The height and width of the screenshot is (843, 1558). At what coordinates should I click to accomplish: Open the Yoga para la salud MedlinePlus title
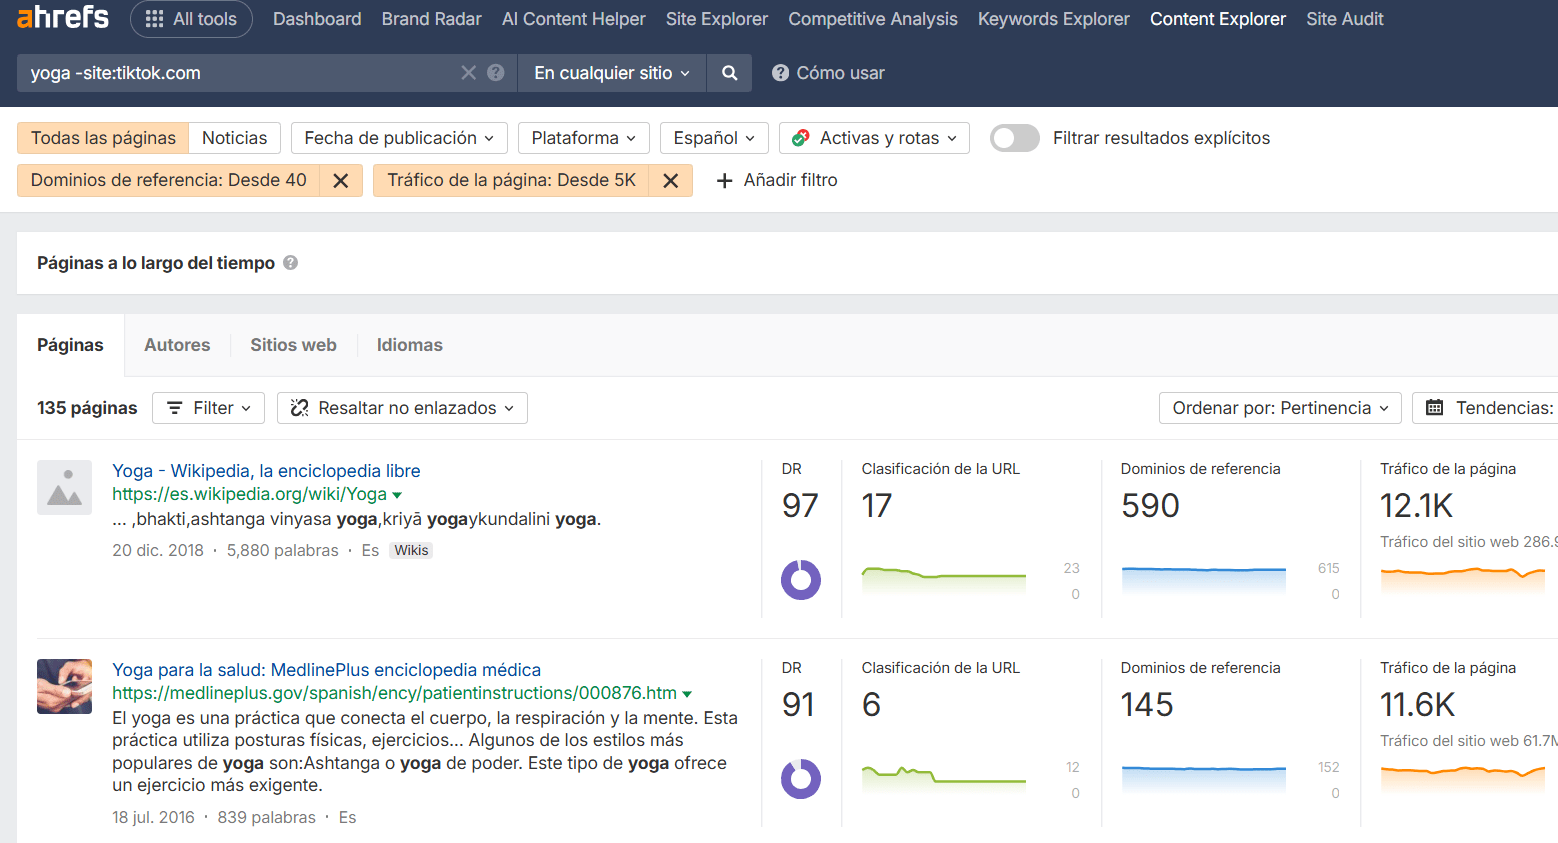(x=326, y=670)
